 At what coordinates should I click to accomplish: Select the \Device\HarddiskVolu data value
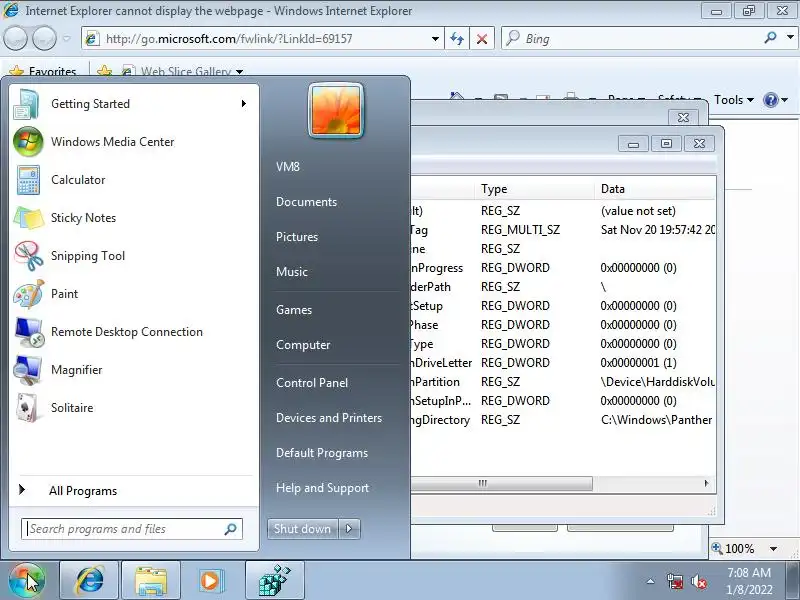click(658, 382)
